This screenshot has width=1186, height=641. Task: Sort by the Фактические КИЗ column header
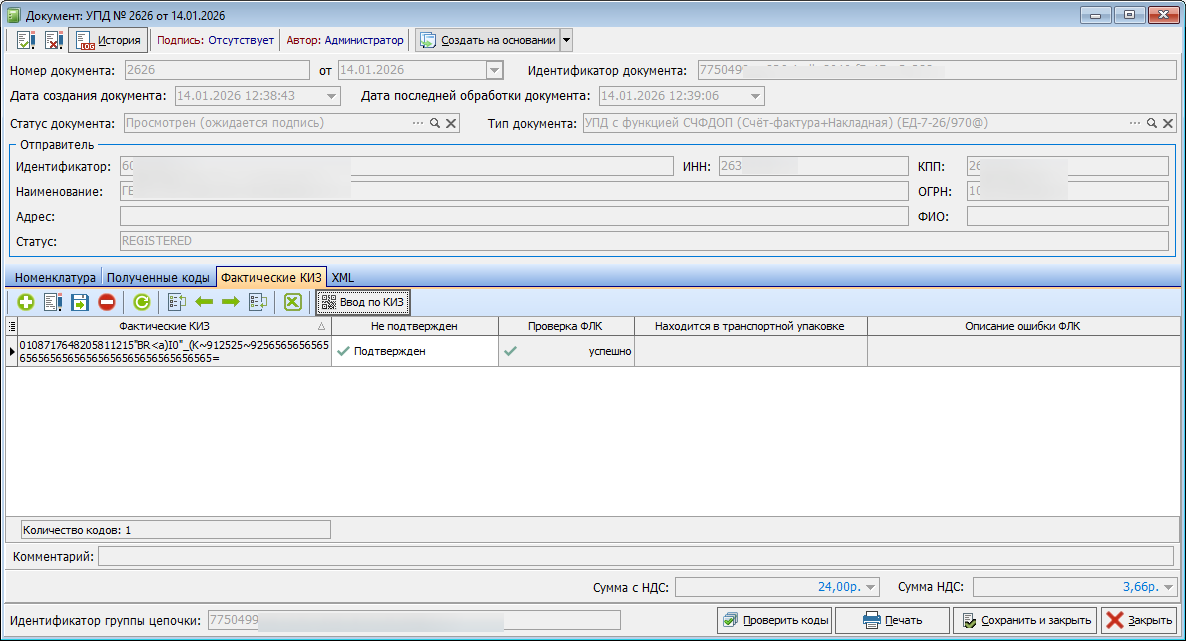pos(165,326)
